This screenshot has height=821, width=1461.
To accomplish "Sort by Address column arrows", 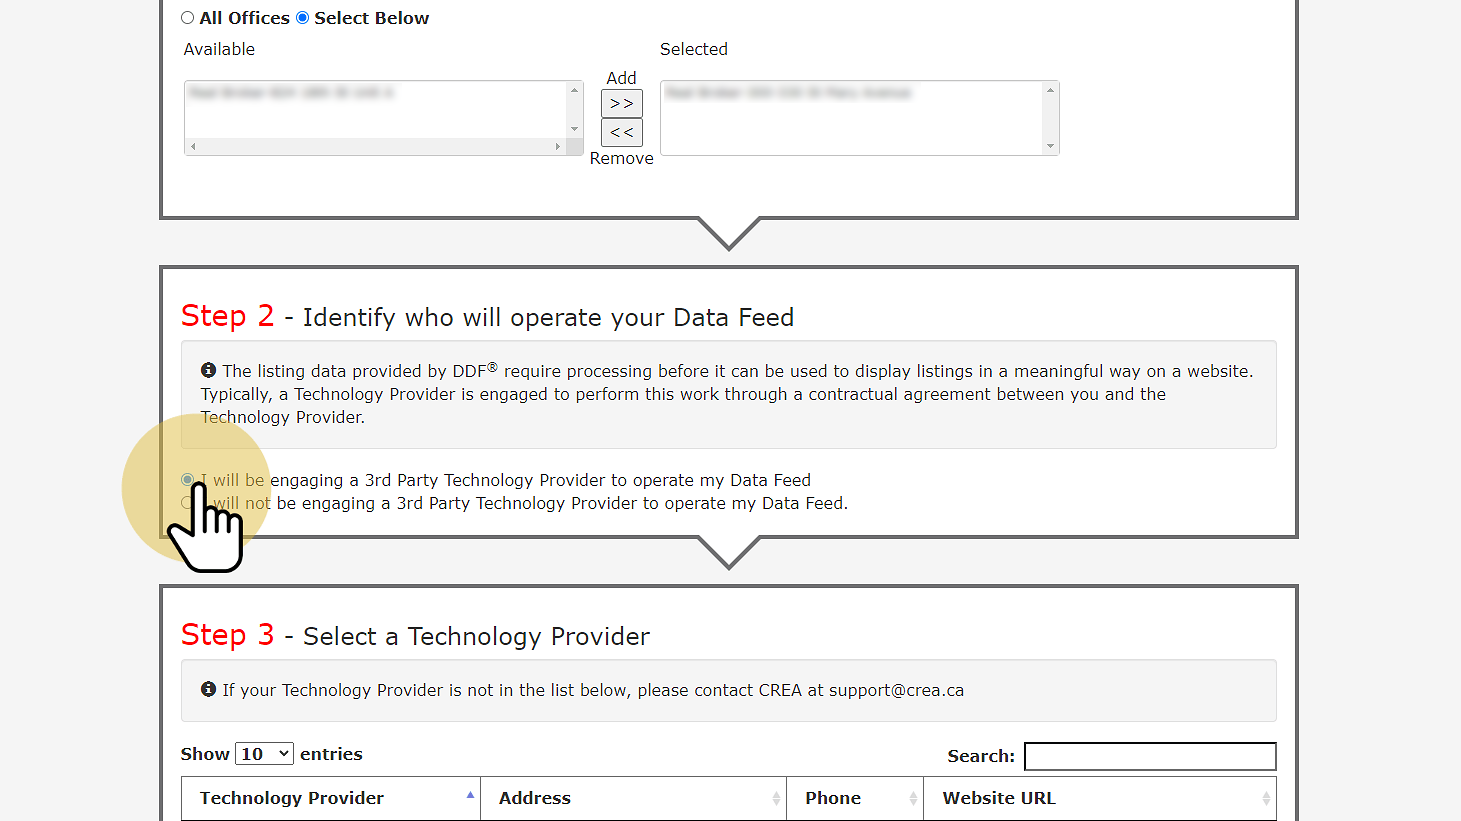I will [776, 798].
